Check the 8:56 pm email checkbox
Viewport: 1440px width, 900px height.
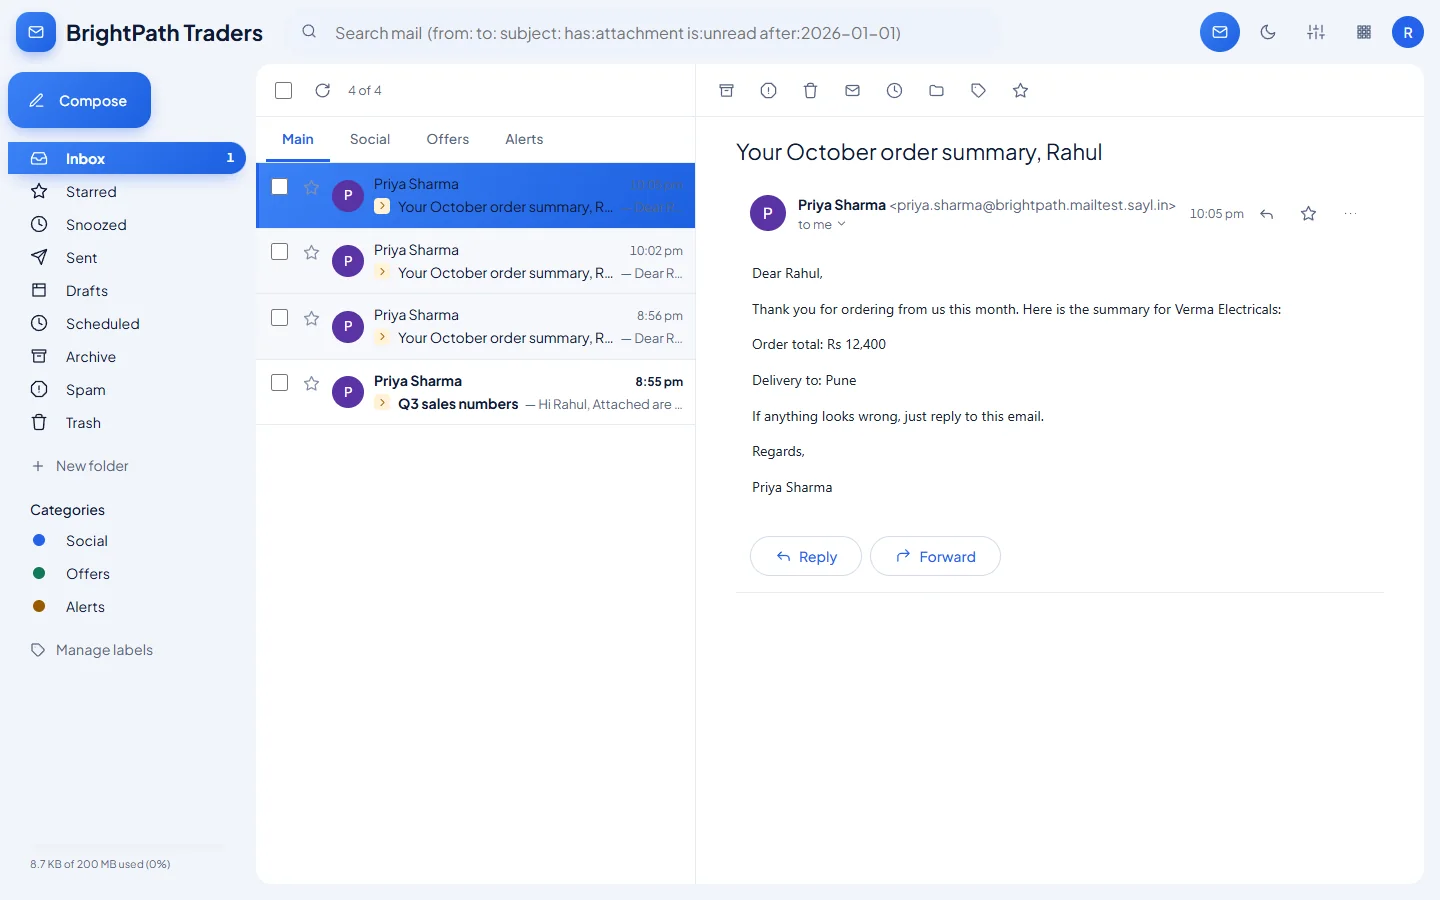click(x=280, y=318)
